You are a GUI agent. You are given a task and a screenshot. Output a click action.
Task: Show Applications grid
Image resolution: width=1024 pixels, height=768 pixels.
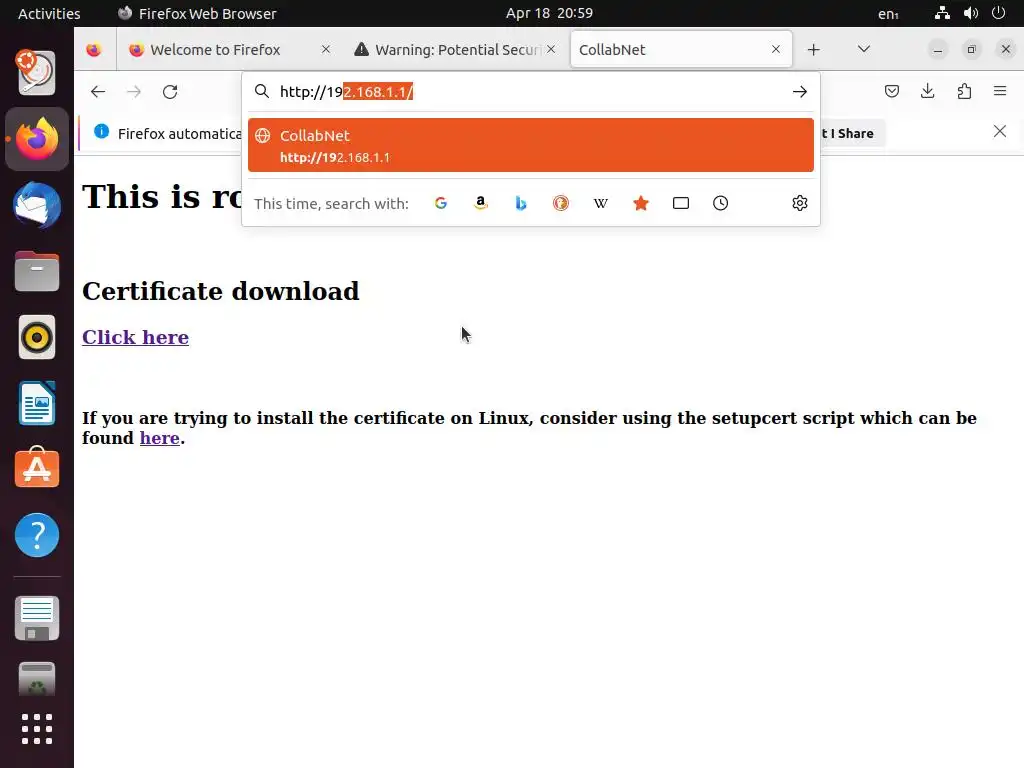point(37,729)
